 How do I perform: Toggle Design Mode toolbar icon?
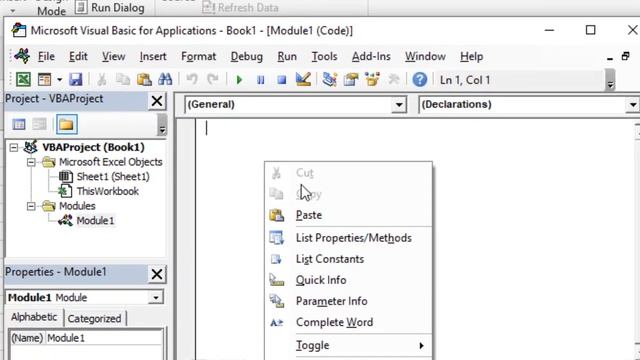tap(303, 79)
